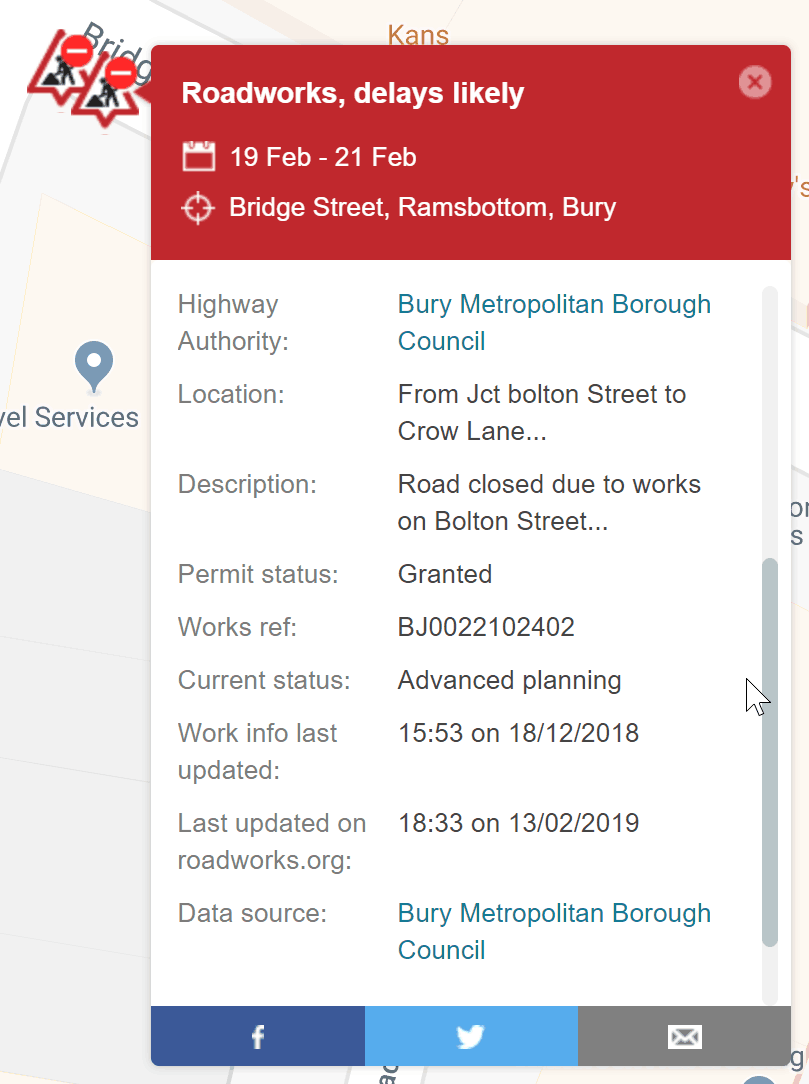Click the blue location pin on map
The height and width of the screenshot is (1084, 809).
coord(95,366)
